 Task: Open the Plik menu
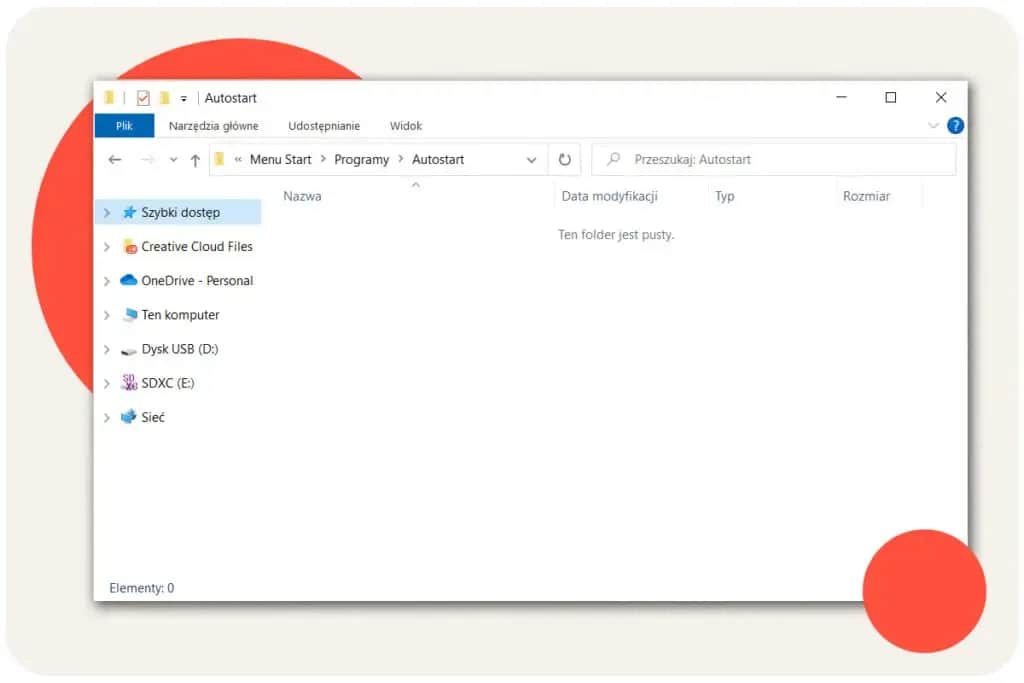pyautogui.click(x=123, y=125)
